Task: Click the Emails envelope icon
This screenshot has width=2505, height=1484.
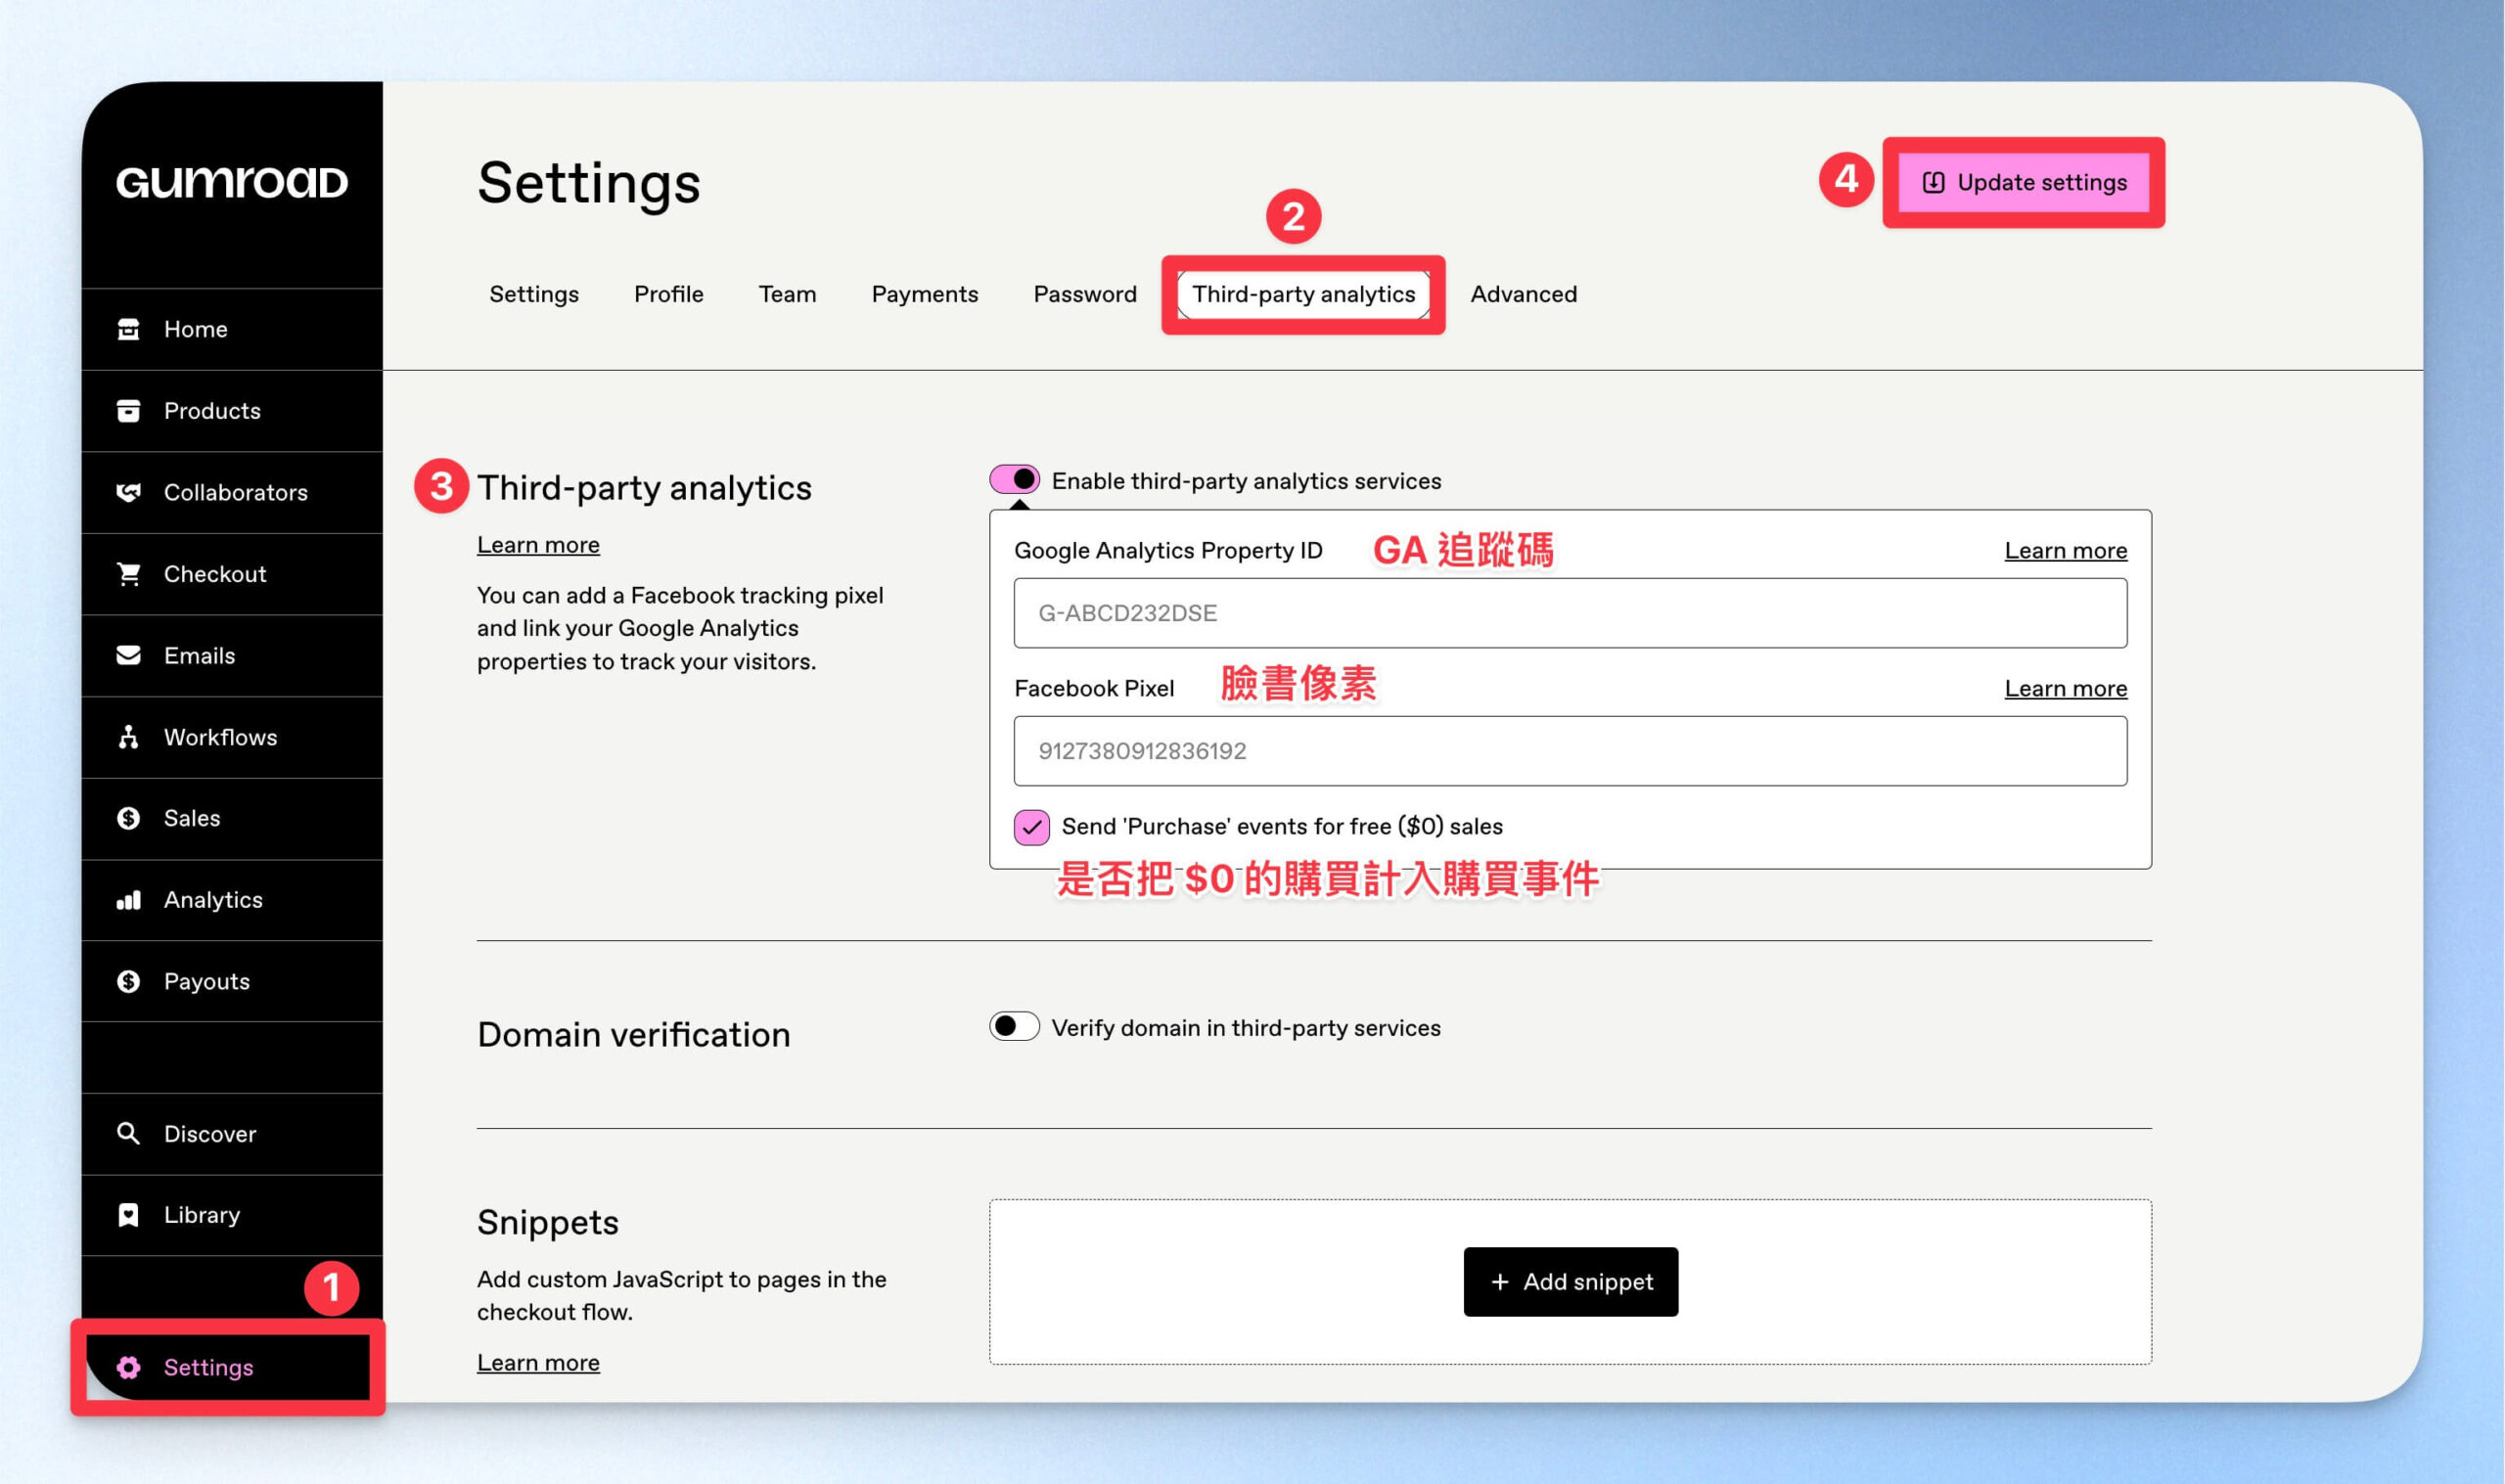Action: (x=128, y=655)
